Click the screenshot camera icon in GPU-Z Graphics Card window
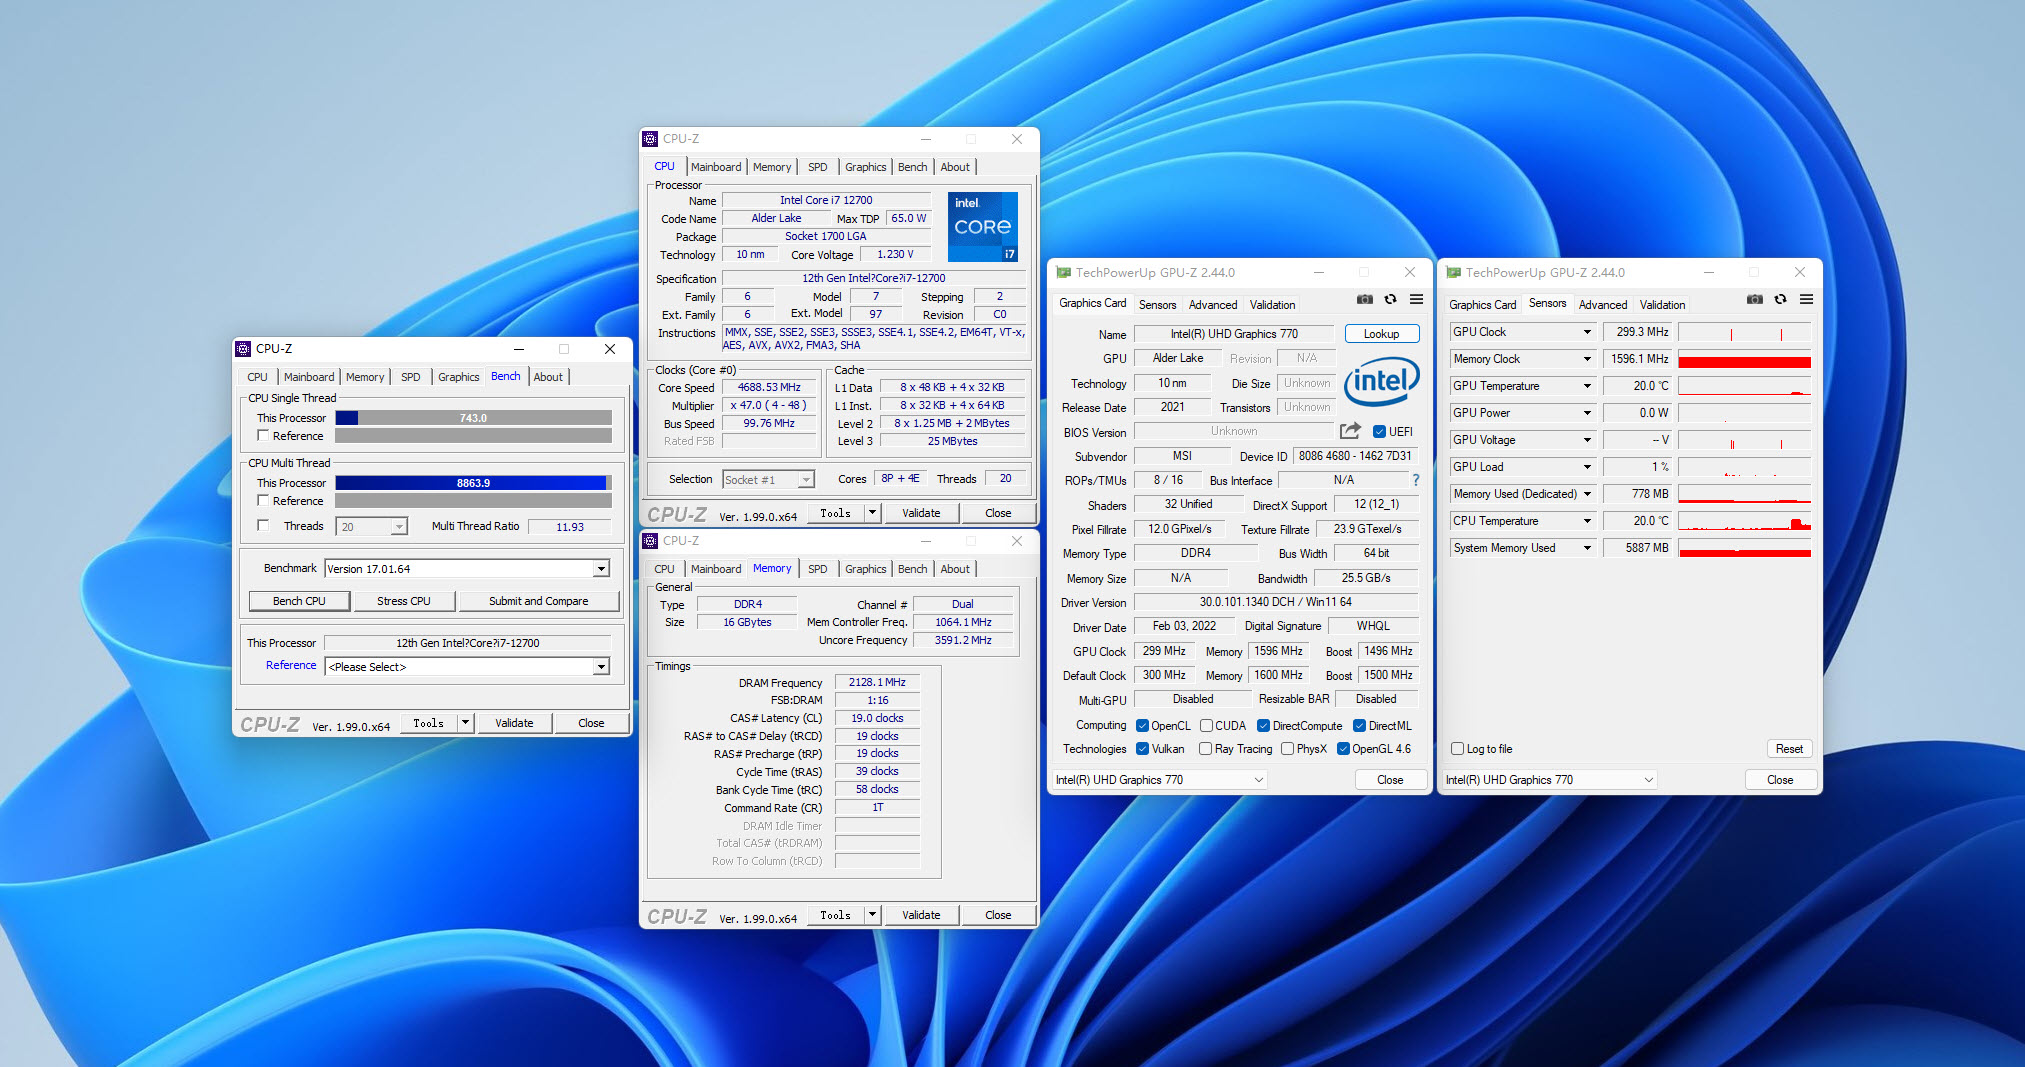This screenshot has width=2025, height=1067. click(x=1364, y=299)
